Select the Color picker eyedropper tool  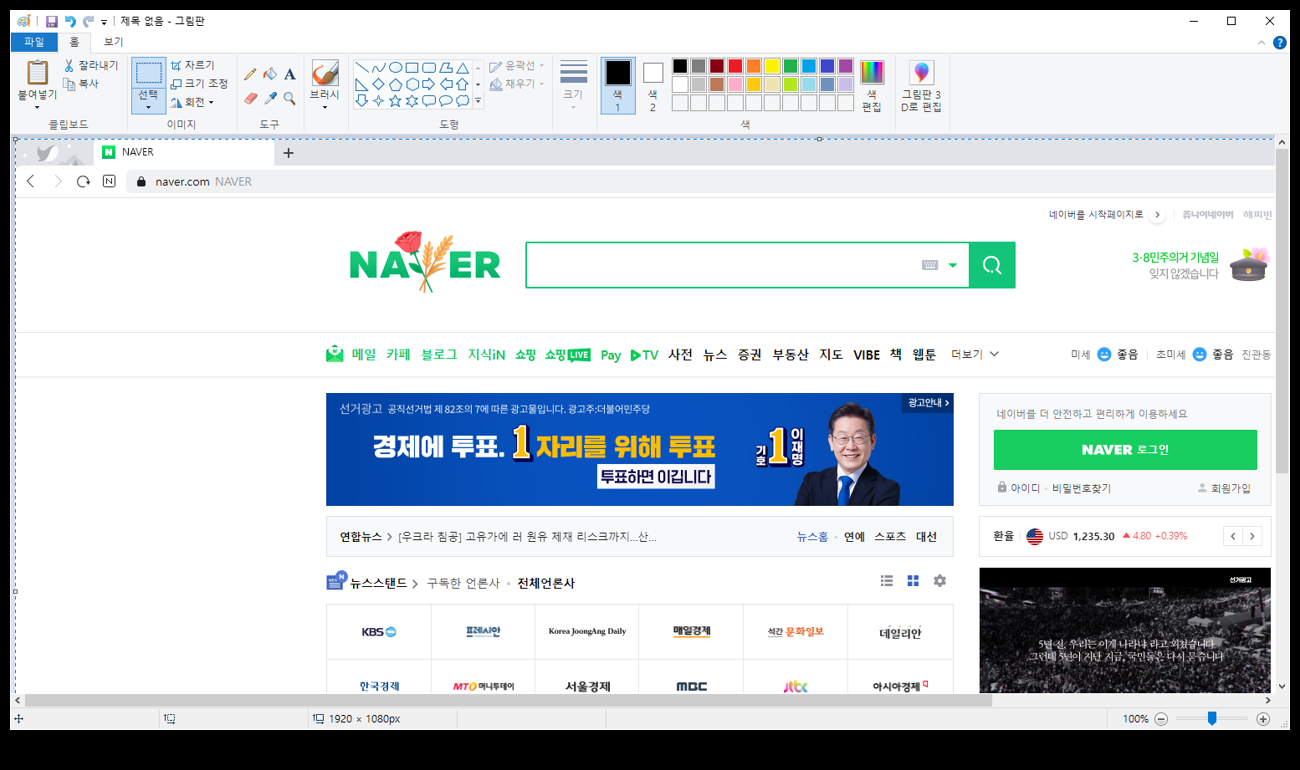(x=270, y=98)
